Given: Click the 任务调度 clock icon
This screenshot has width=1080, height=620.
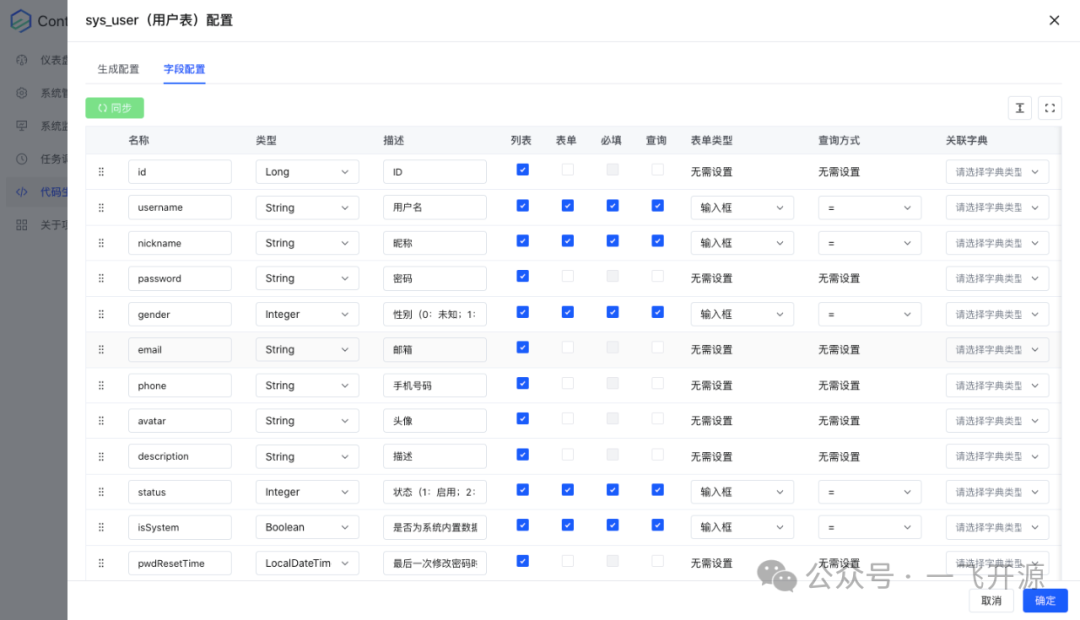Looking at the screenshot, I should pyautogui.click(x=22, y=158).
